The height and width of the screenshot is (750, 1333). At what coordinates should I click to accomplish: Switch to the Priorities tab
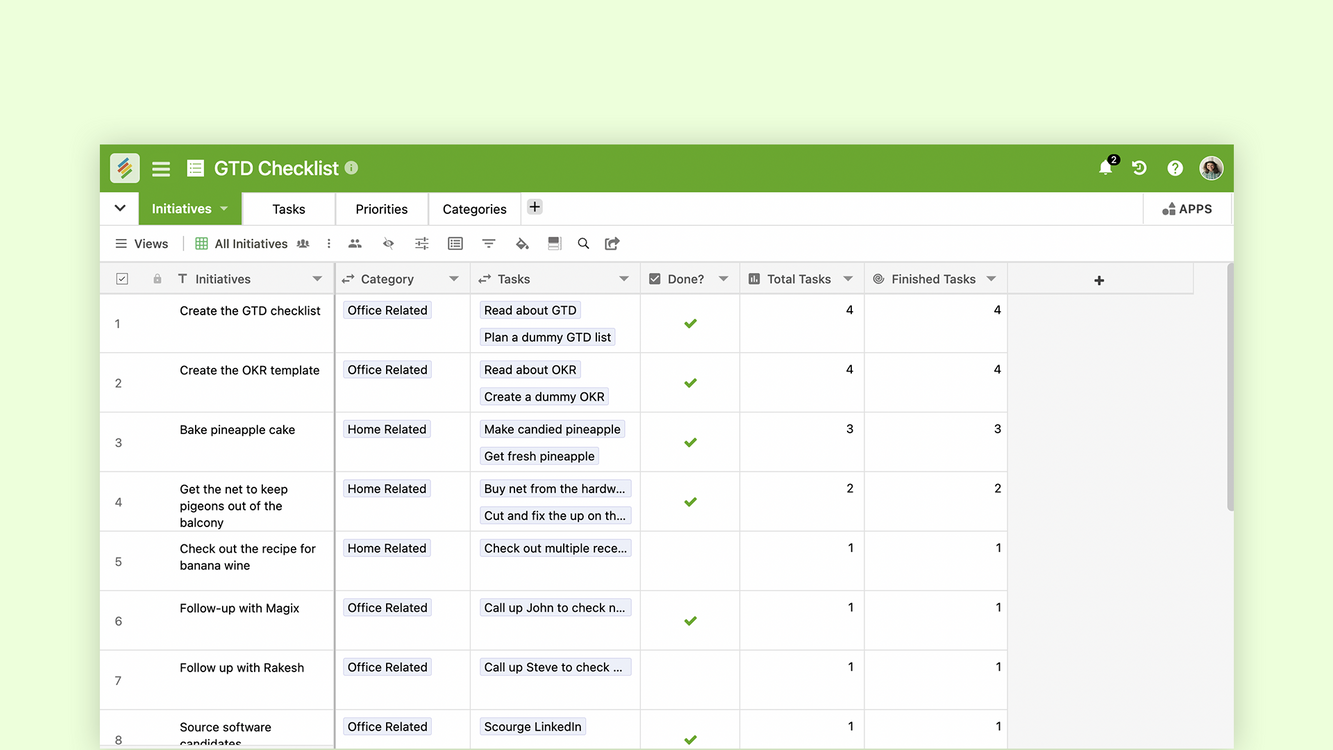pyautogui.click(x=381, y=209)
